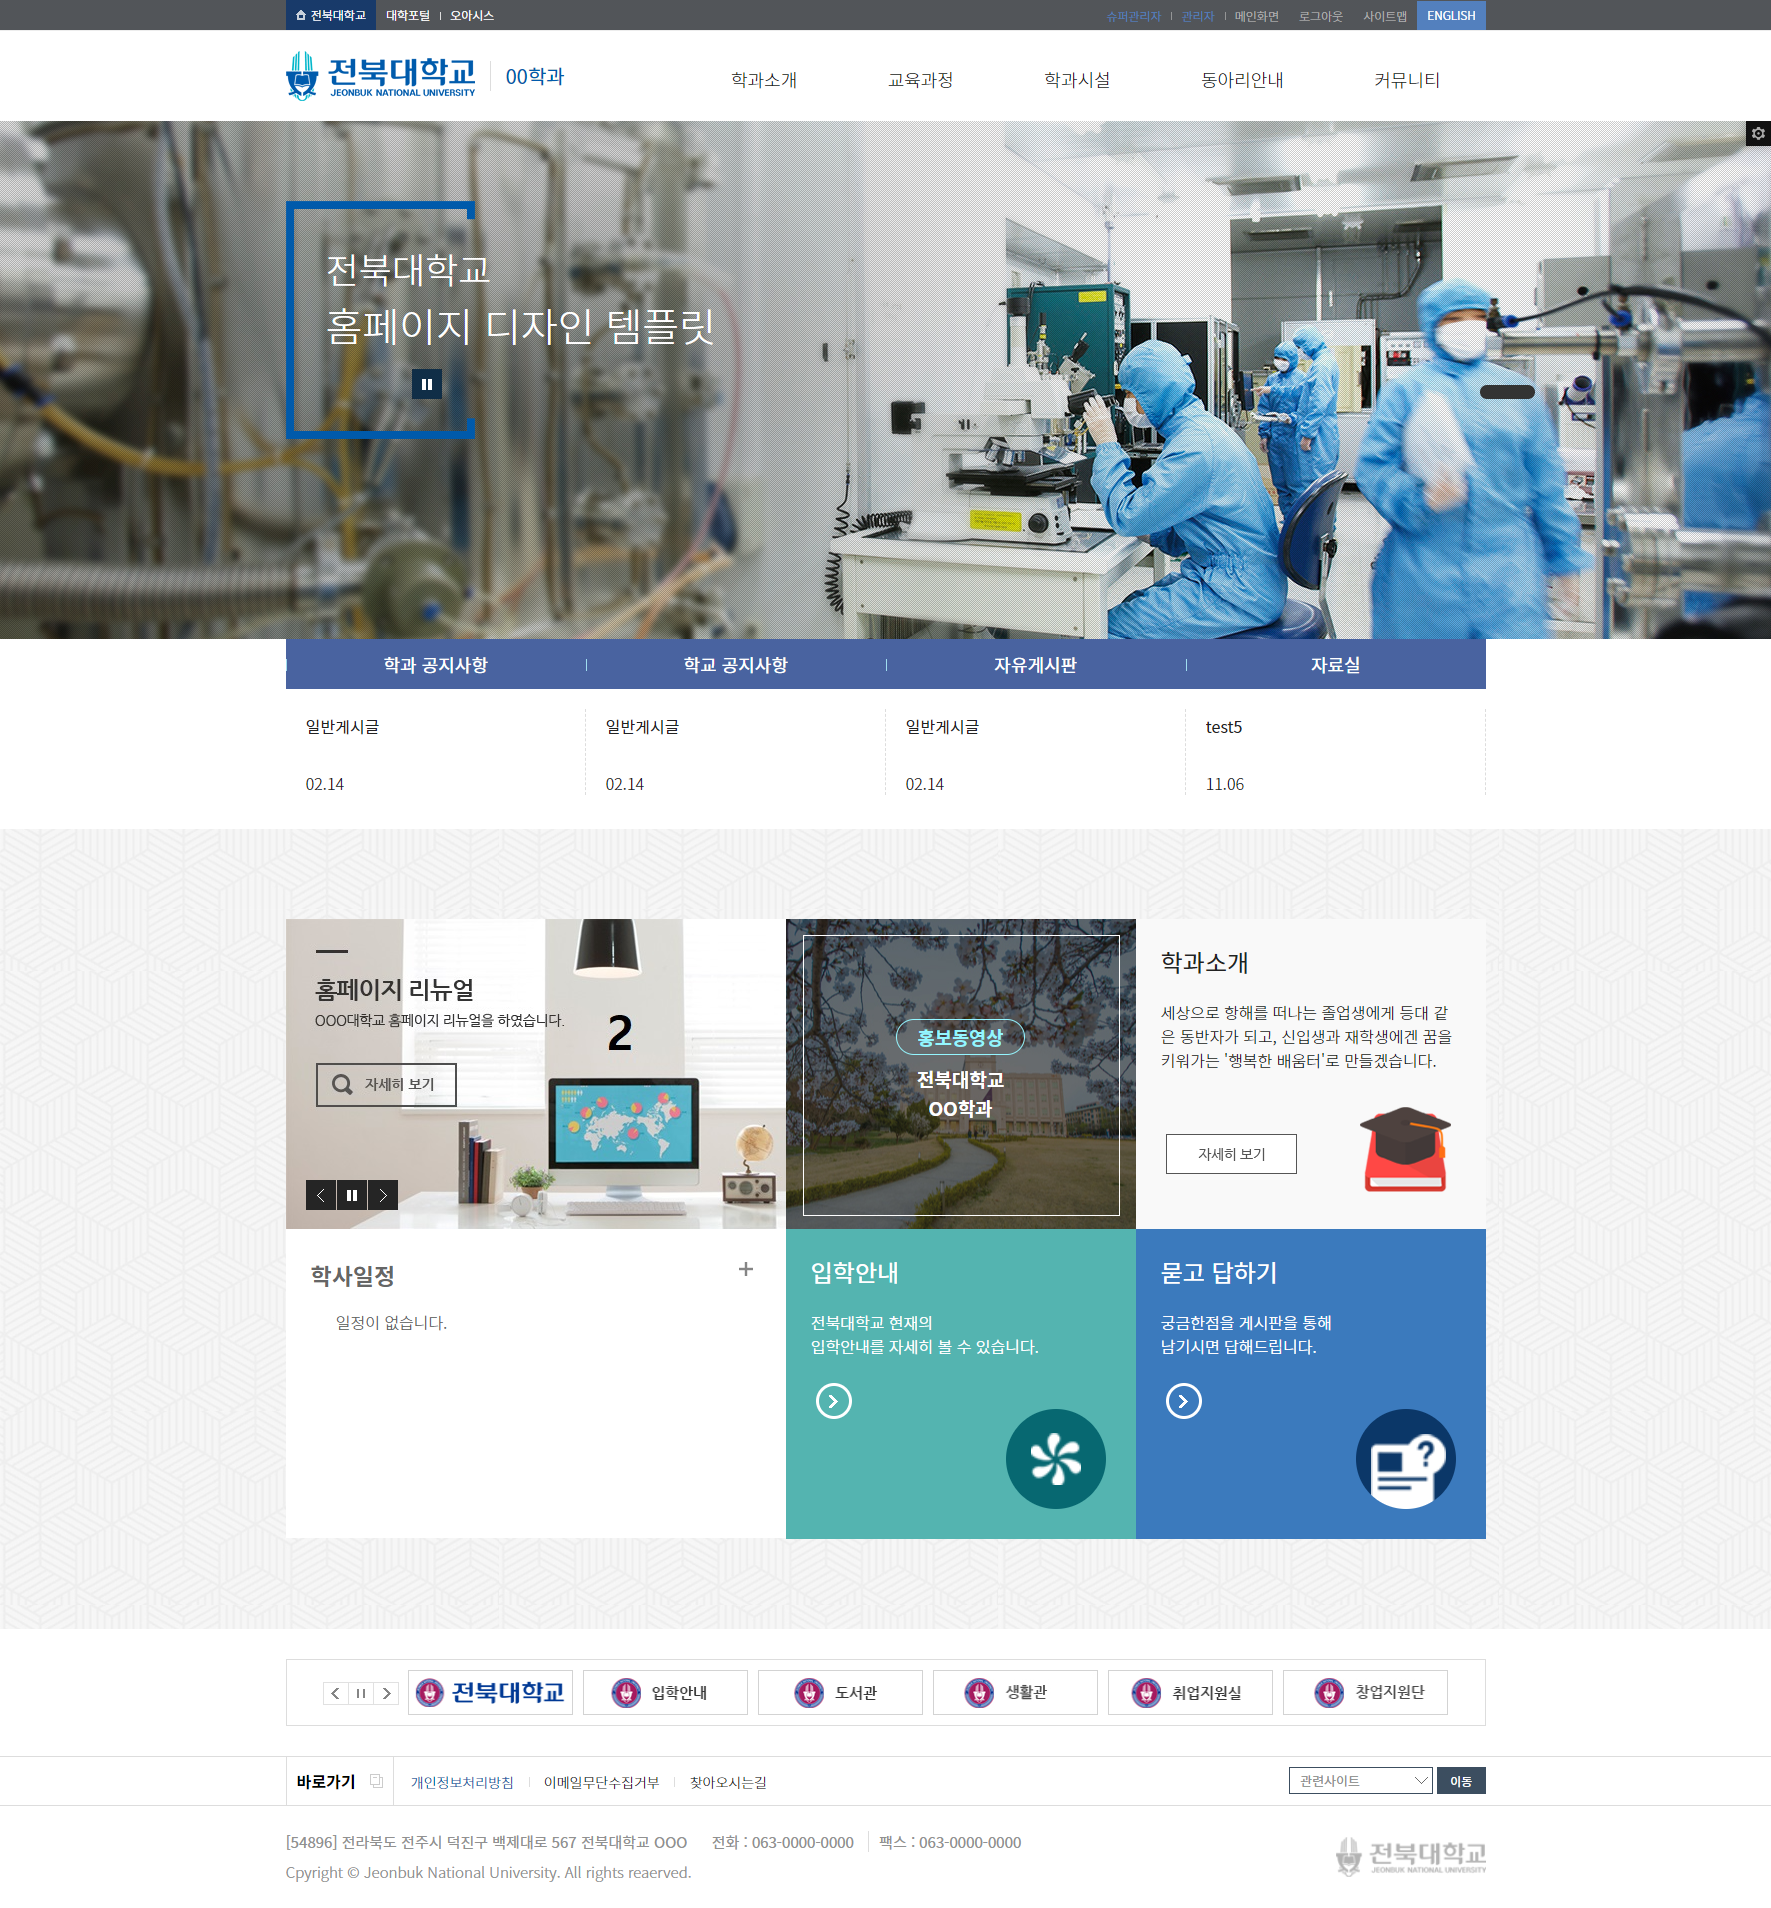Click the 전북대학교 home icon link
Screen dimensions: 1771x1908
331,15
